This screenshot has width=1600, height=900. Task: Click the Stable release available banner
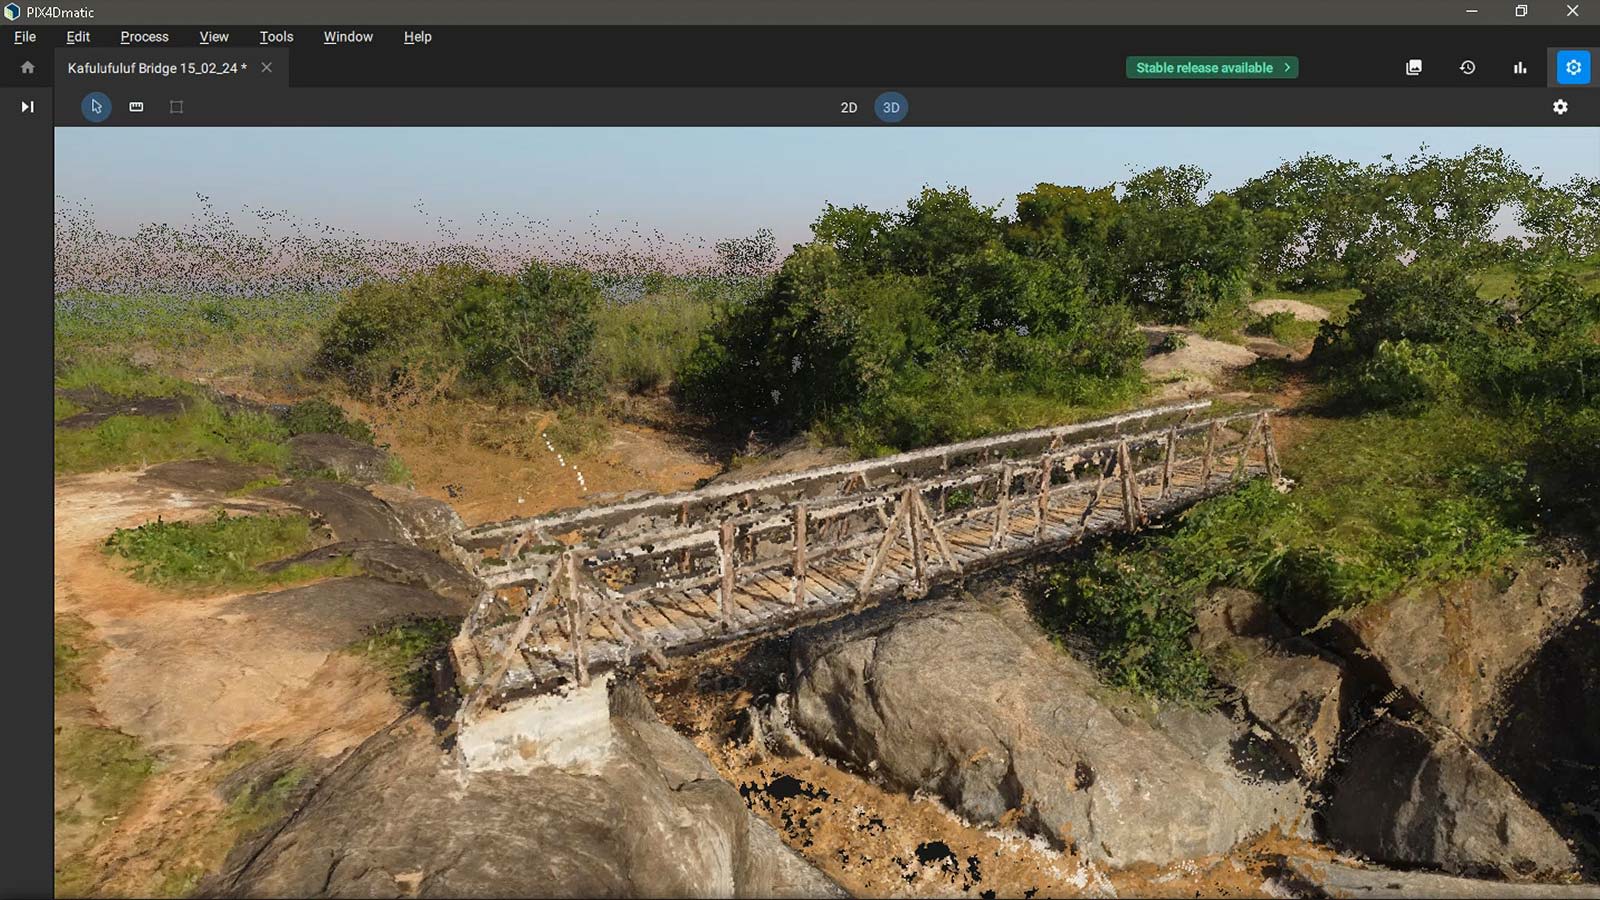point(1211,67)
